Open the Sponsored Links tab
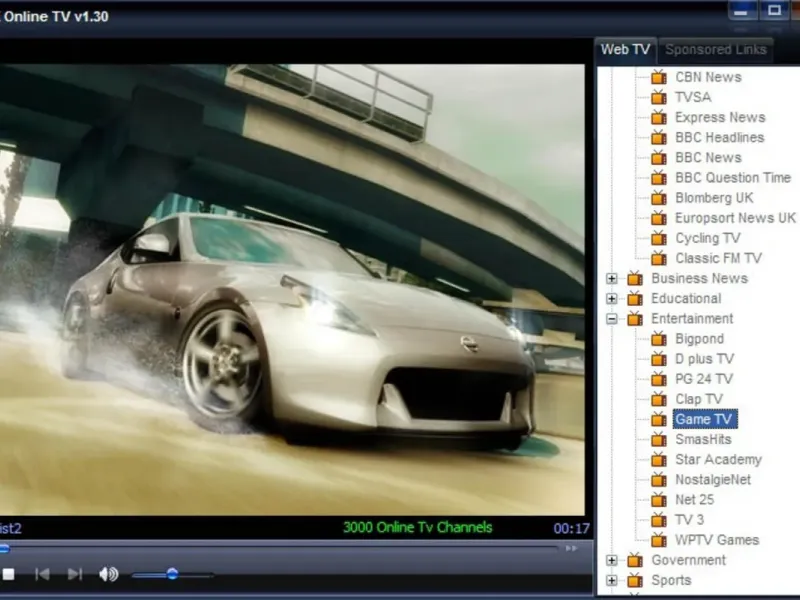The image size is (800, 600). coord(716,49)
